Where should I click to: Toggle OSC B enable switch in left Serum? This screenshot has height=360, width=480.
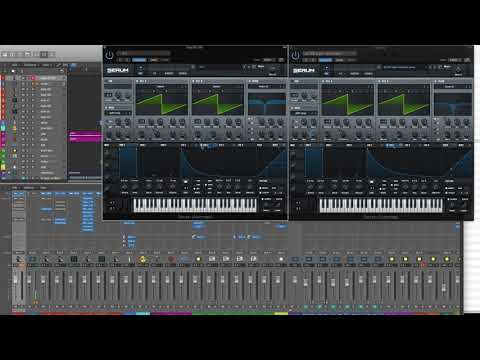194,81
